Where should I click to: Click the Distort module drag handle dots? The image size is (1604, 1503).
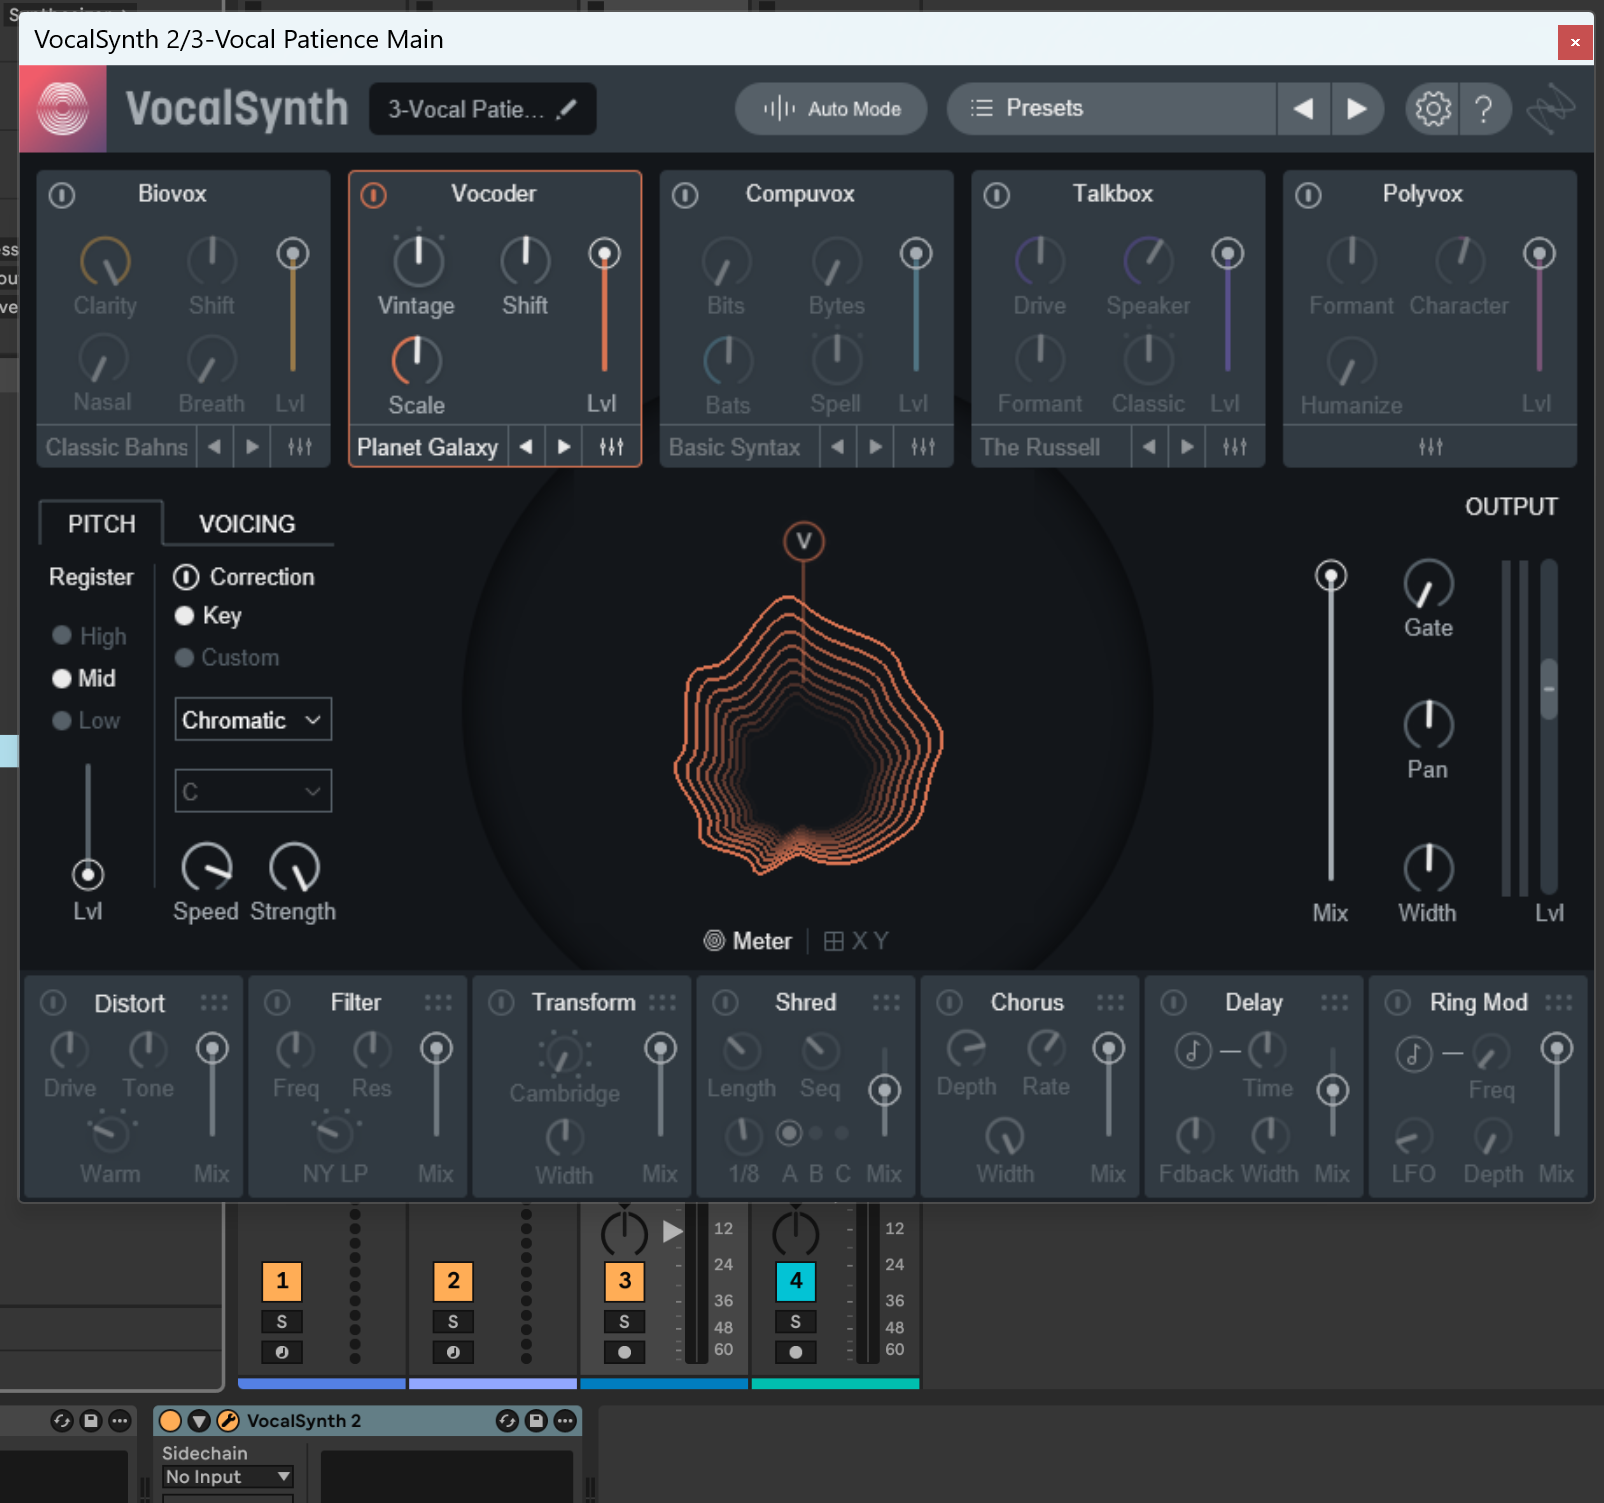pos(214,1002)
